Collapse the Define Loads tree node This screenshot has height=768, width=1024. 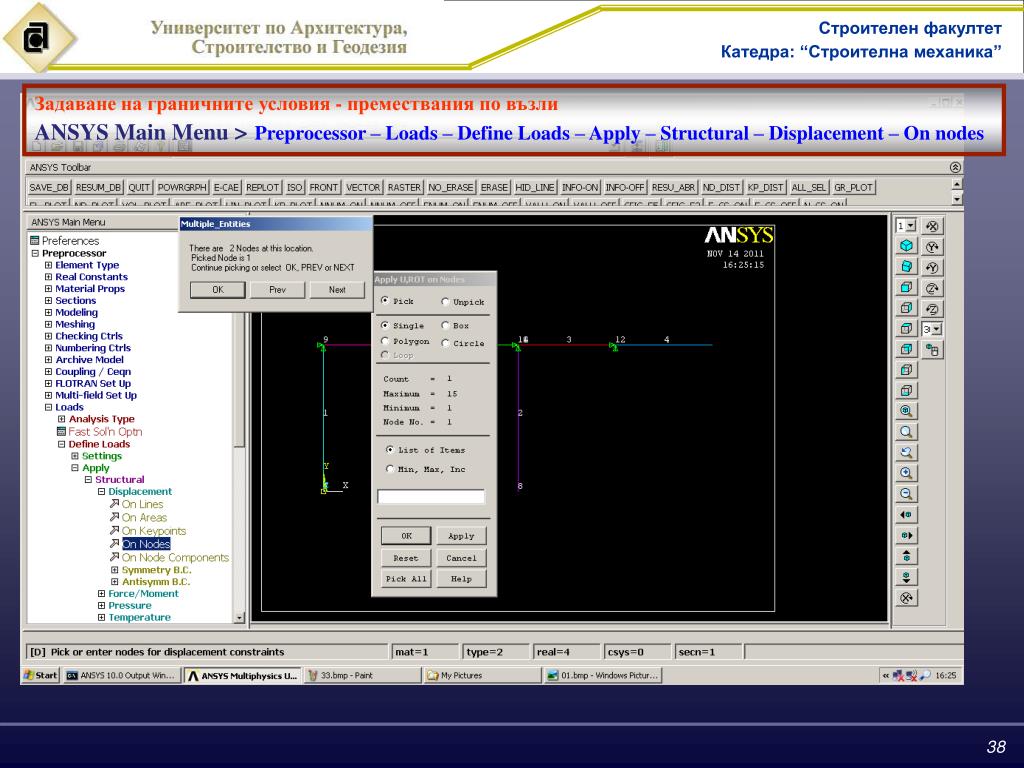[61, 444]
